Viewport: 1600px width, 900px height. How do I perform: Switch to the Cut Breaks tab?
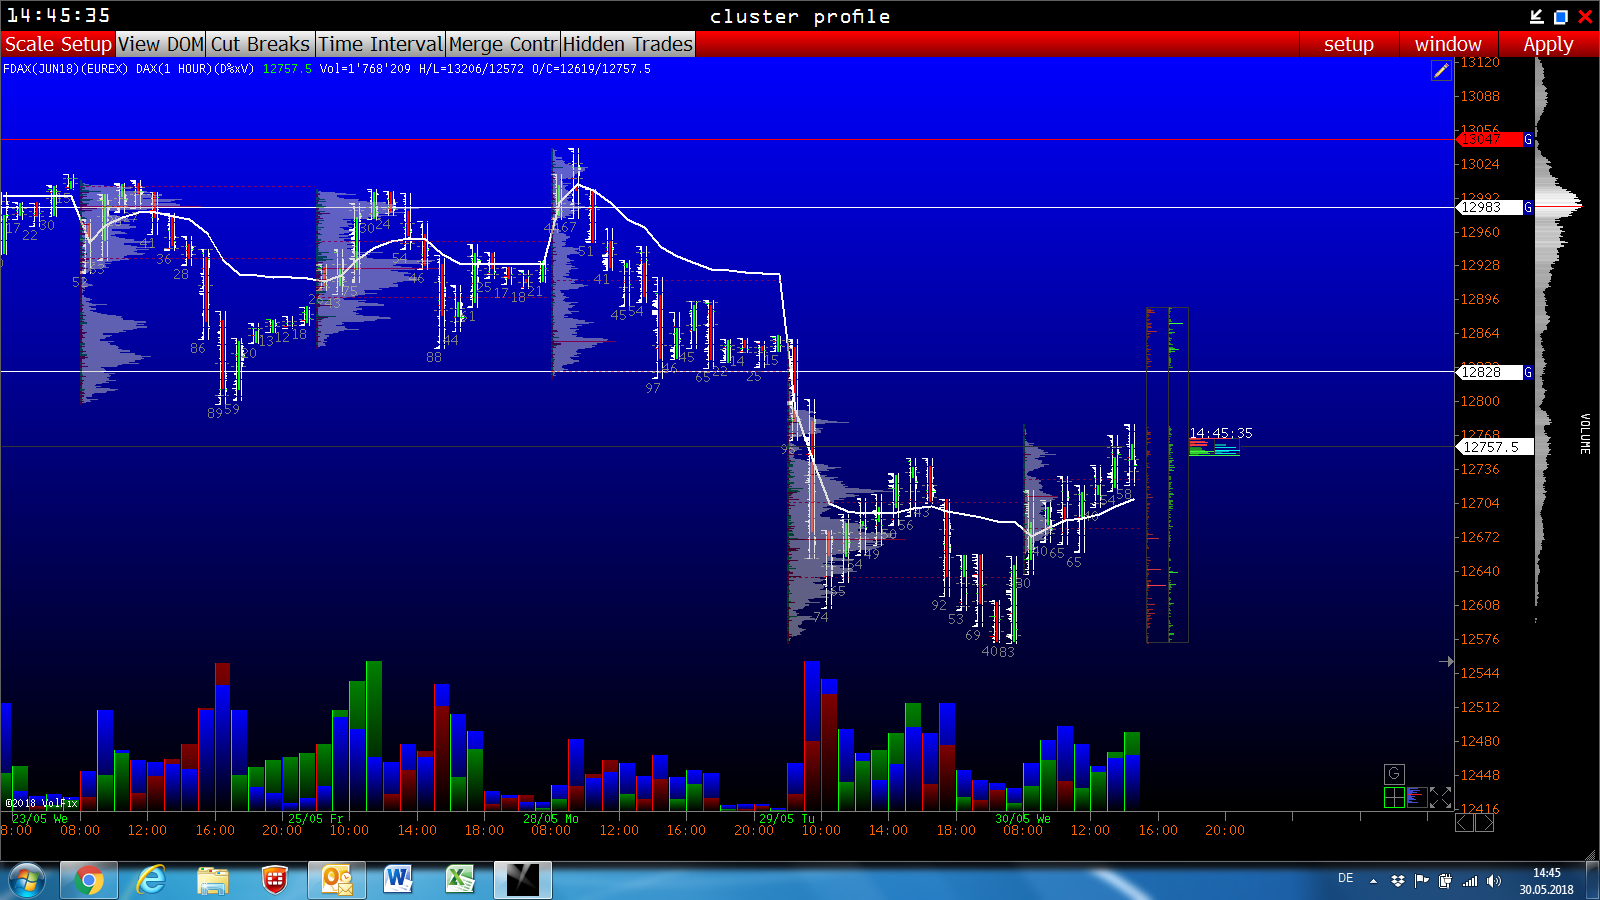pyautogui.click(x=261, y=44)
